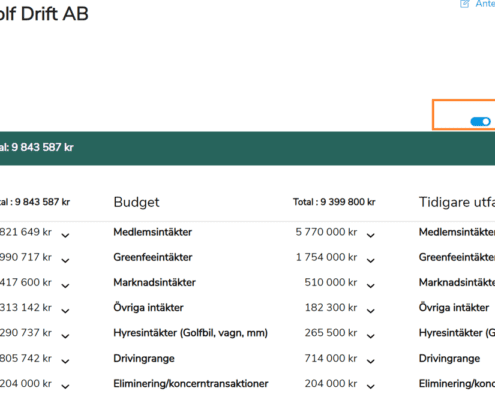Viewport: 495px width, 400px height.
Task: Expand the 417 600 kr row chevron
Action: coord(65,286)
